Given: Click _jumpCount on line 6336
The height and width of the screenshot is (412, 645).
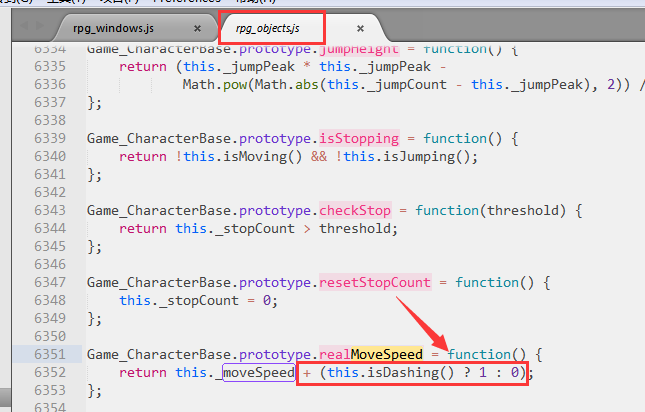Looking at the screenshot, I should [405, 85].
